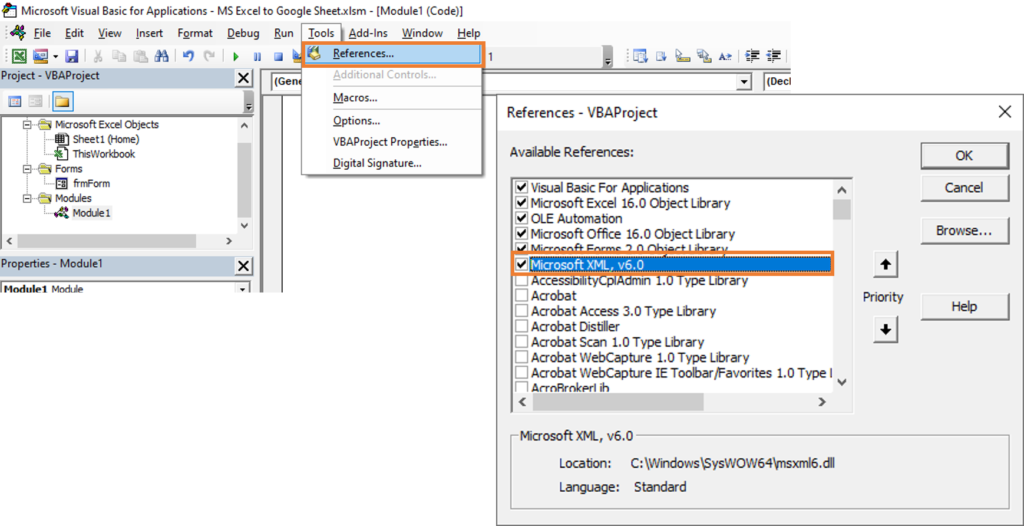Open Find with the binoculars icon

[x=161, y=56]
